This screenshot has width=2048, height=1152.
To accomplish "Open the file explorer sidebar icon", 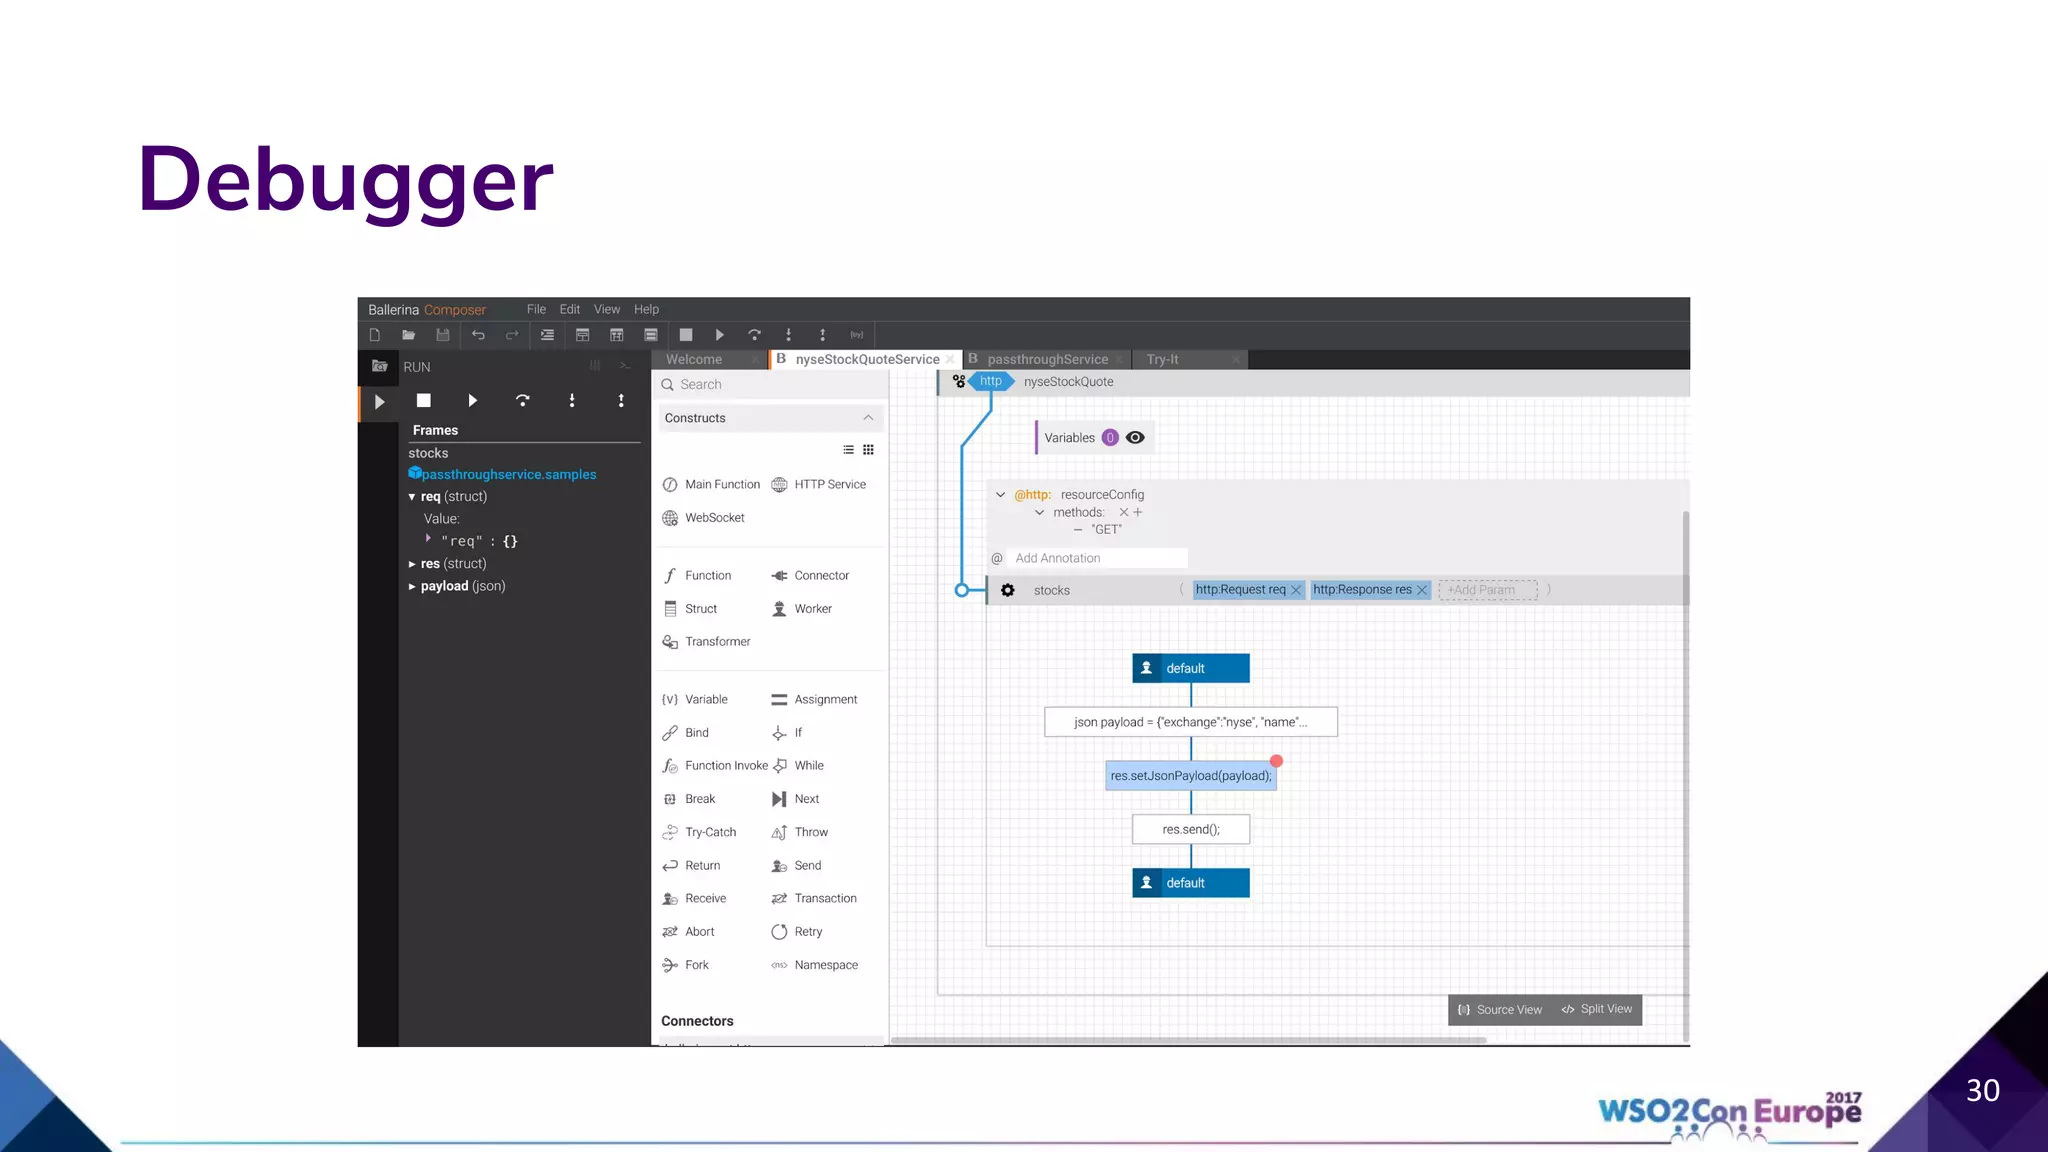I will pos(379,366).
